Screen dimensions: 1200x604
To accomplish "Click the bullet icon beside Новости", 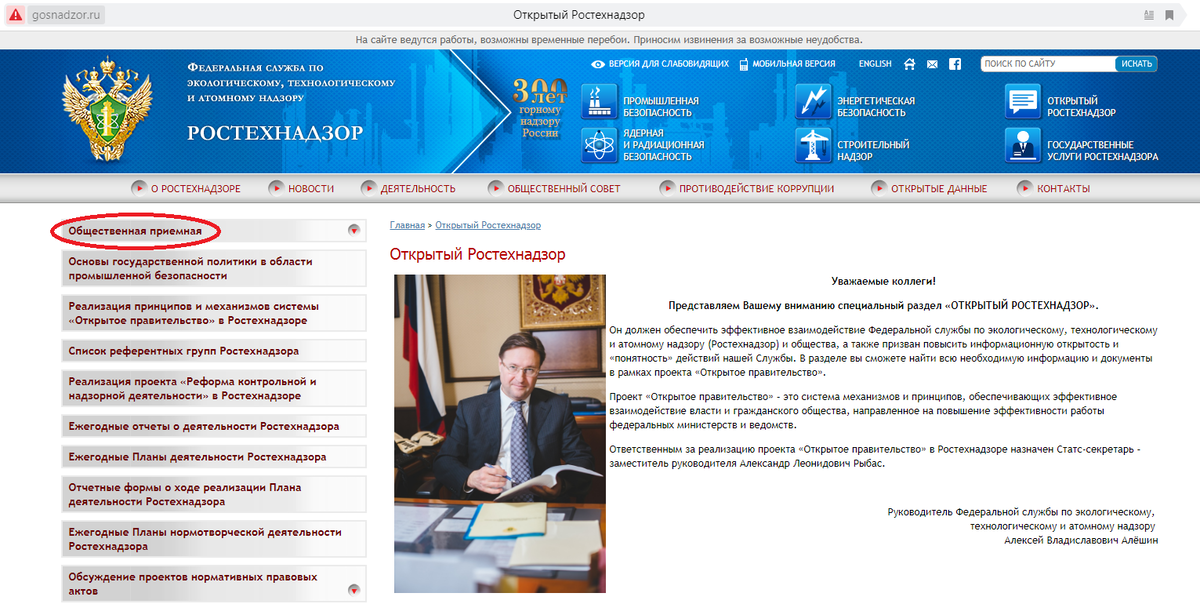I will [x=276, y=188].
